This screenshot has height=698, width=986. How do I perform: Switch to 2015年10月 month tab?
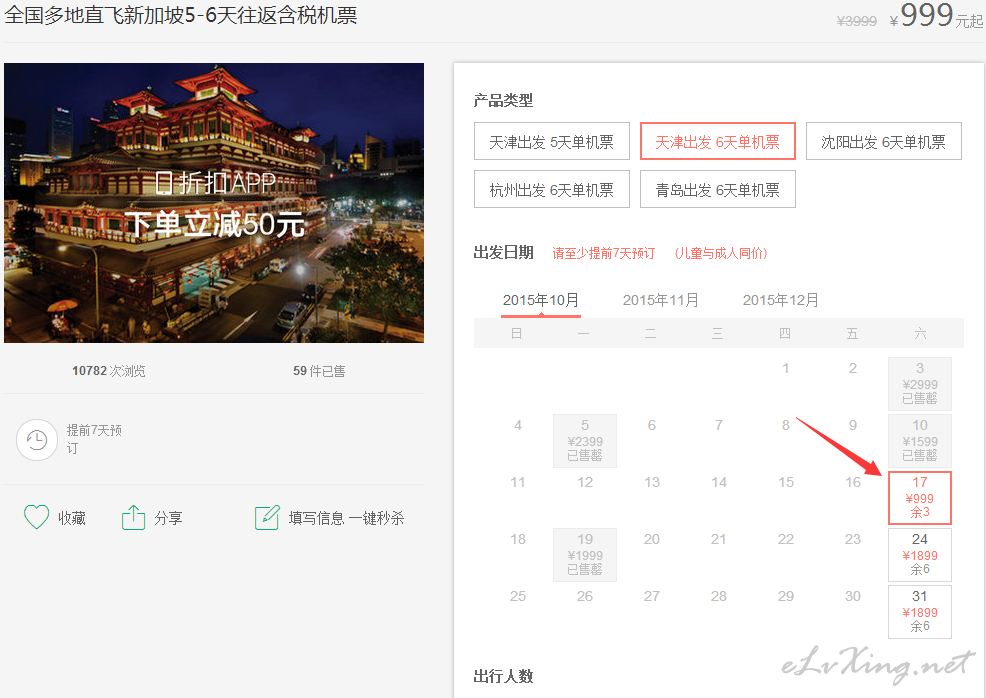[541, 300]
